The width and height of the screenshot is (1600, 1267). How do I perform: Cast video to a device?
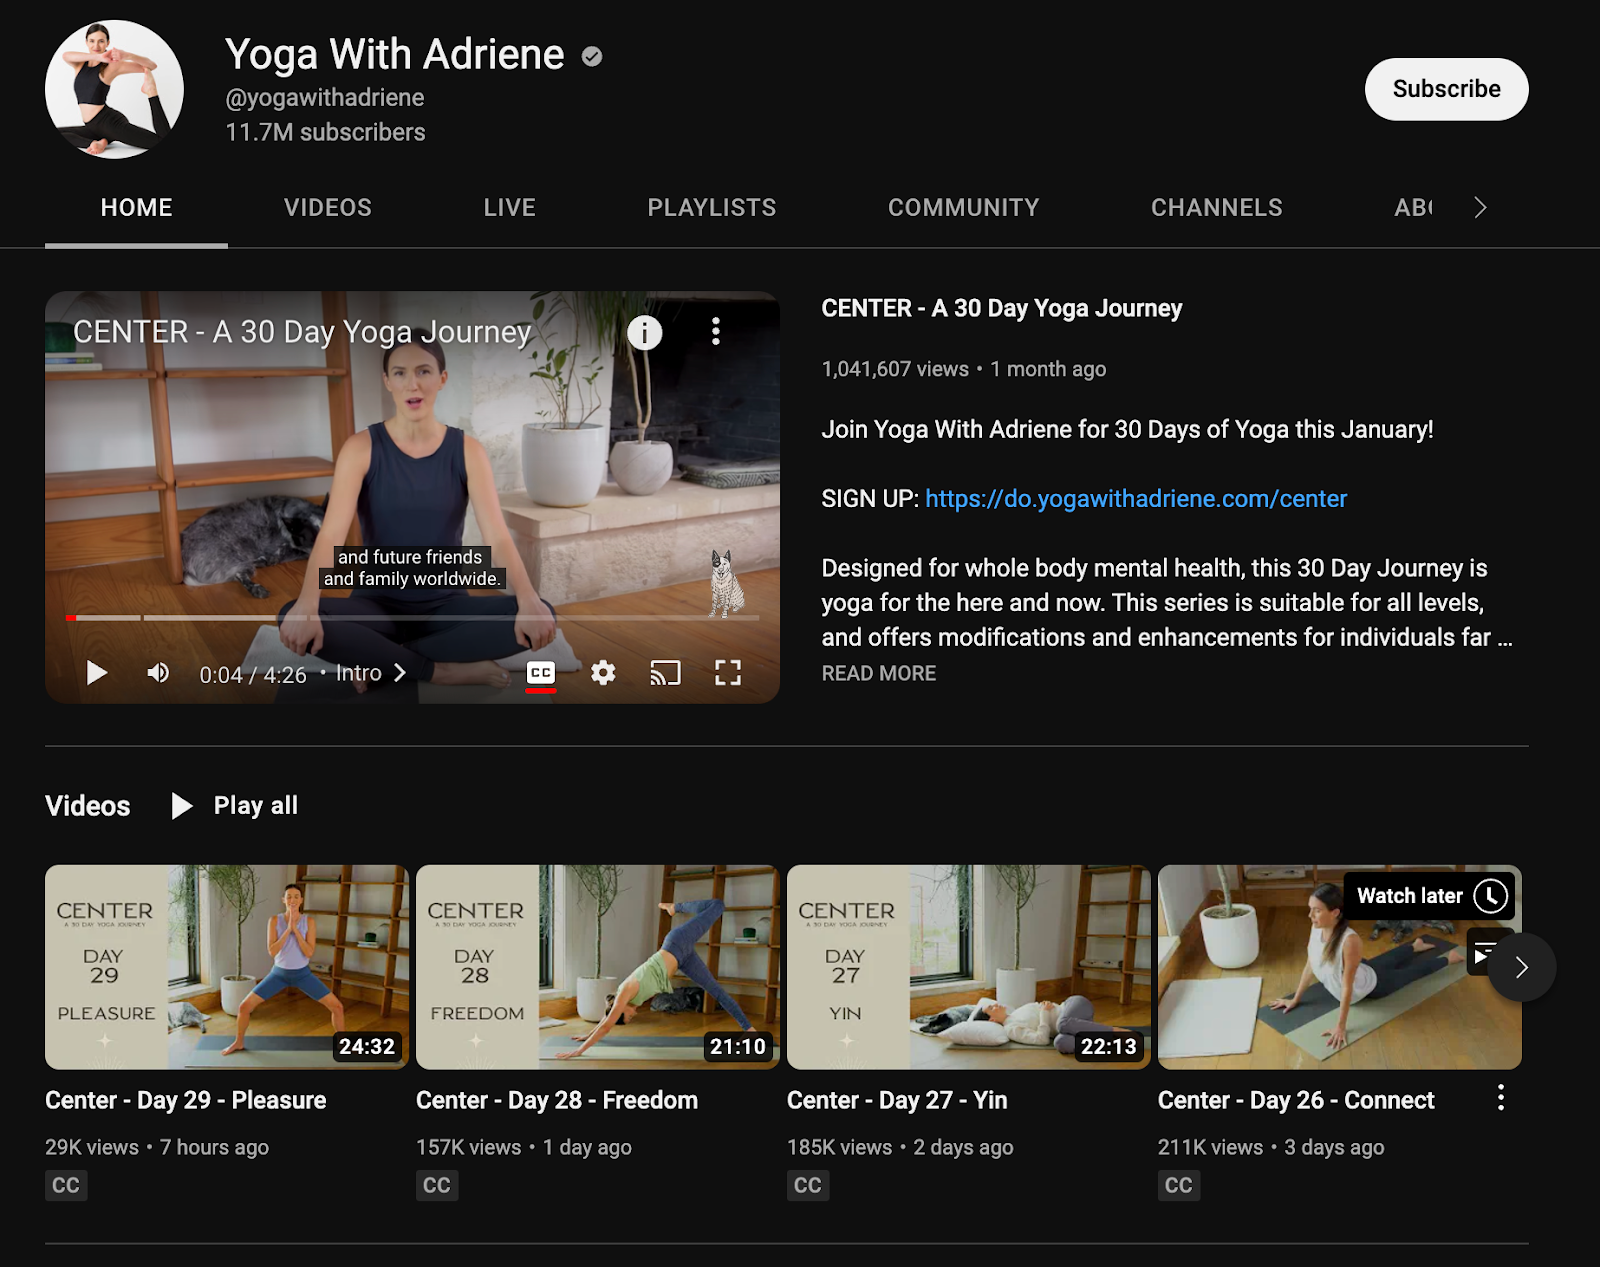(x=665, y=673)
